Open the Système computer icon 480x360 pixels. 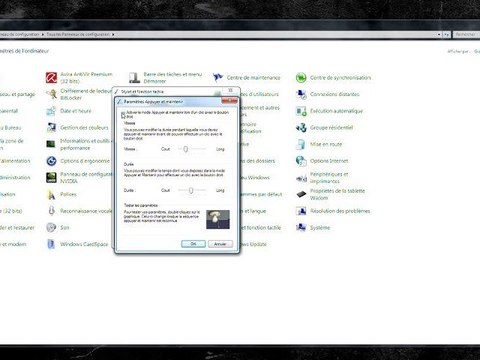(x=301, y=228)
